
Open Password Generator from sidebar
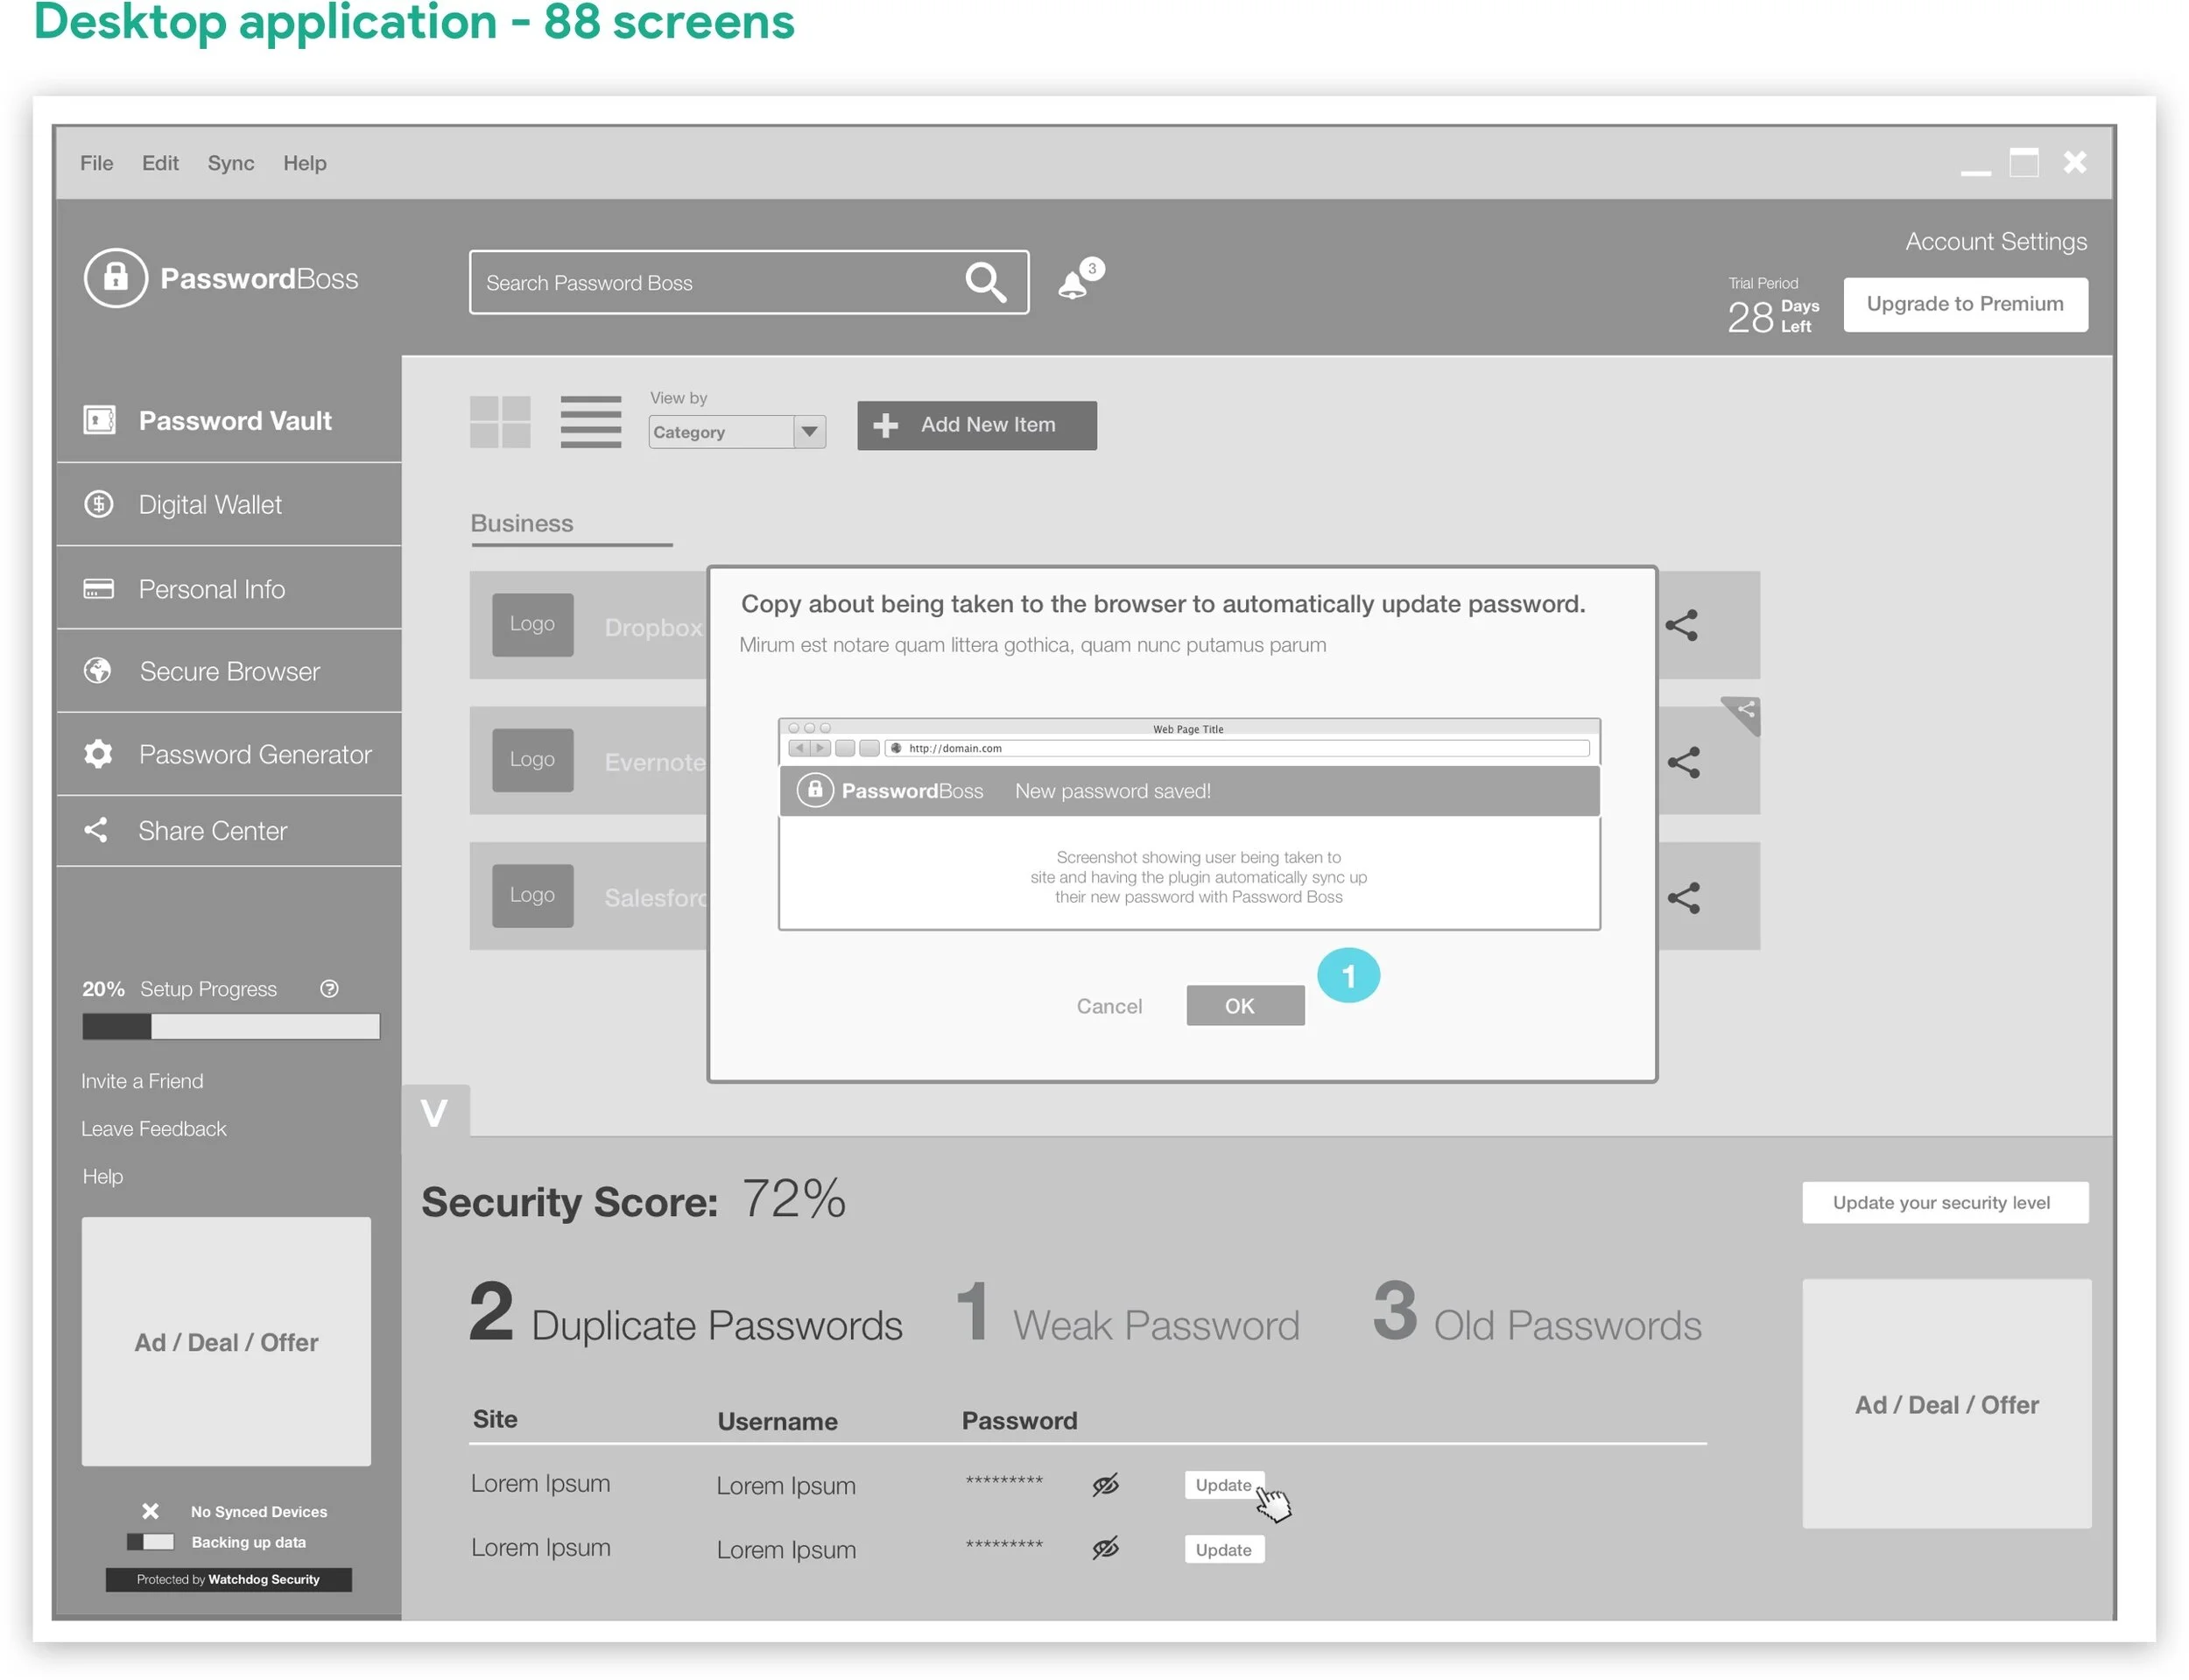pyautogui.click(x=229, y=754)
